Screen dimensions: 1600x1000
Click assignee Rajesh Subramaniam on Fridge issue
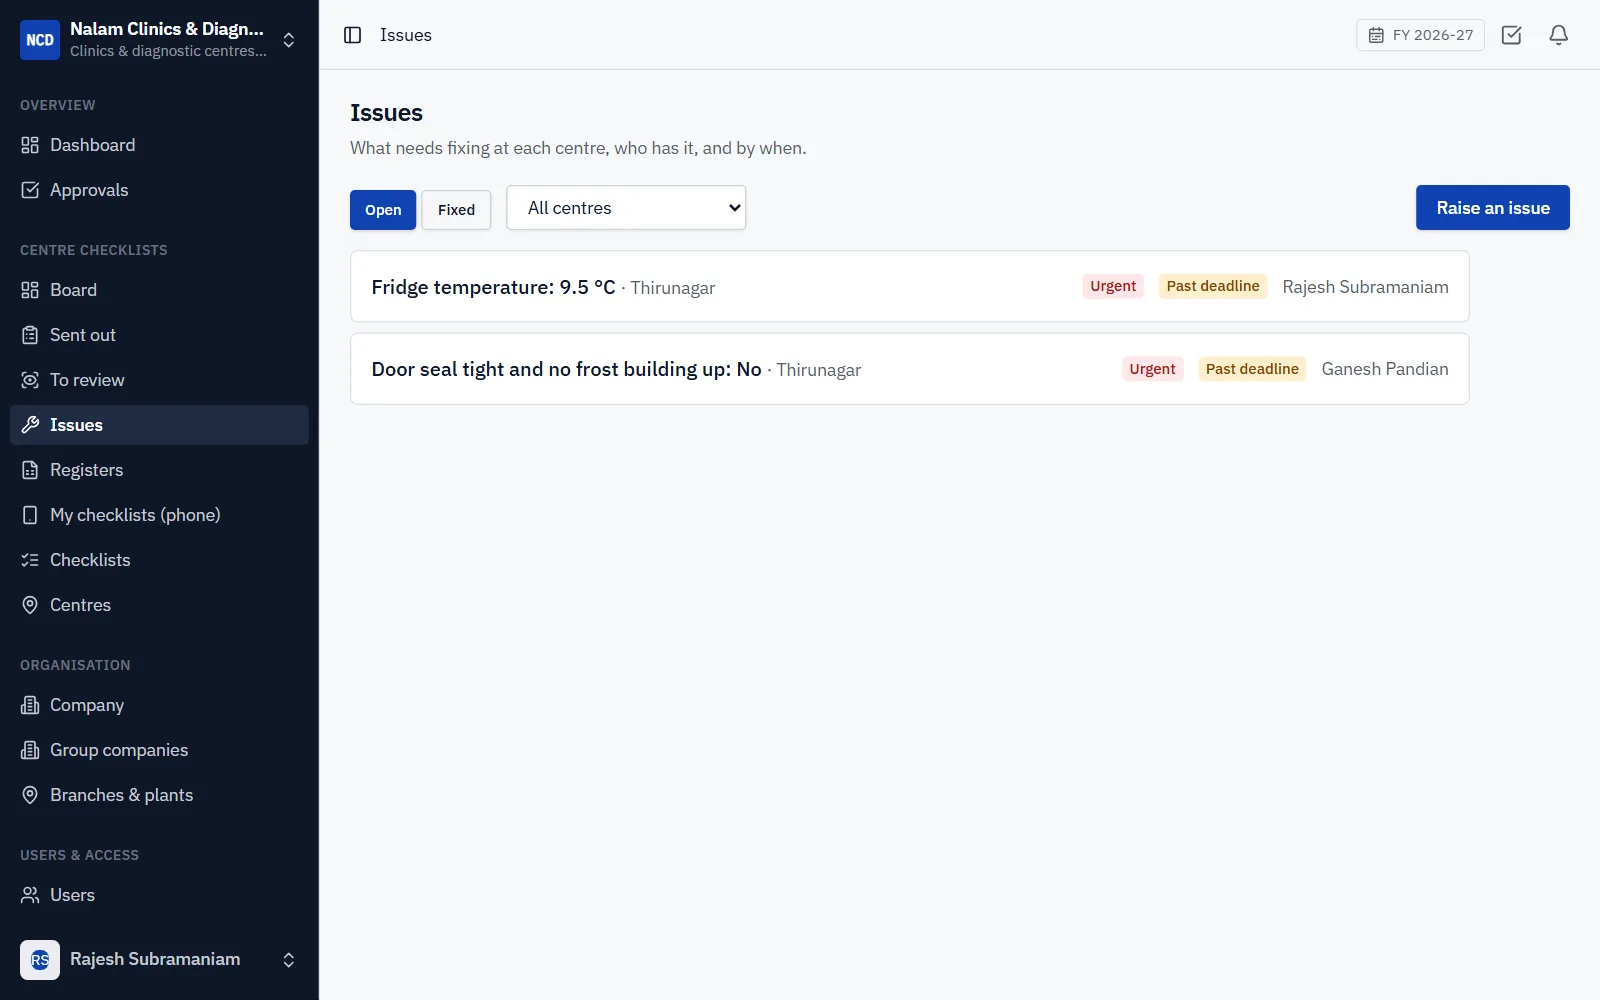point(1365,287)
